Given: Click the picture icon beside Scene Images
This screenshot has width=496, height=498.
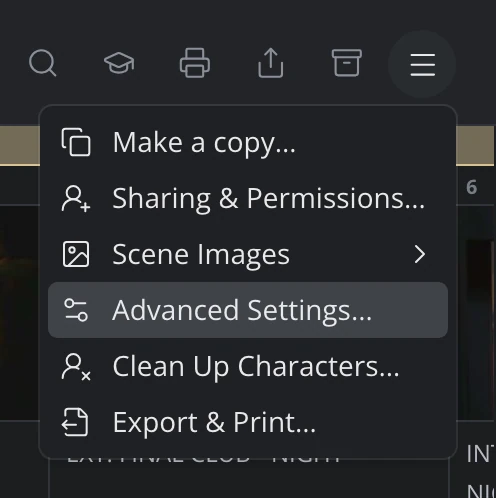Looking at the screenshot, I should point(76,254).
